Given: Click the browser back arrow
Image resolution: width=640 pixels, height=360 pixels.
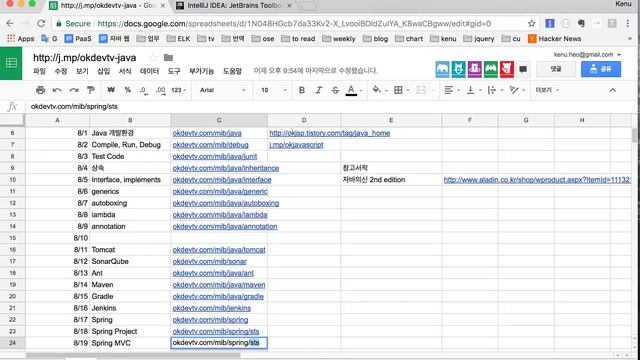Looking at the screenshot, I should pos(10,23).
